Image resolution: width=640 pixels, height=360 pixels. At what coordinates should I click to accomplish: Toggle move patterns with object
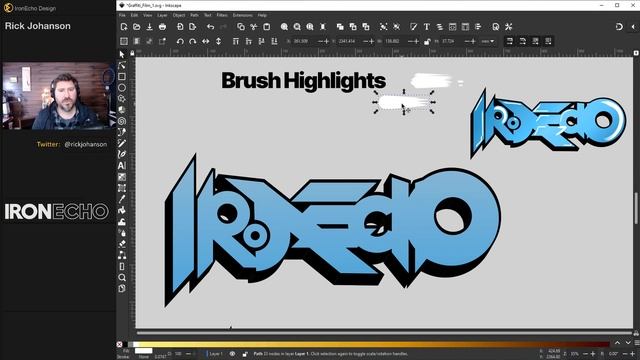coord(548,41)
